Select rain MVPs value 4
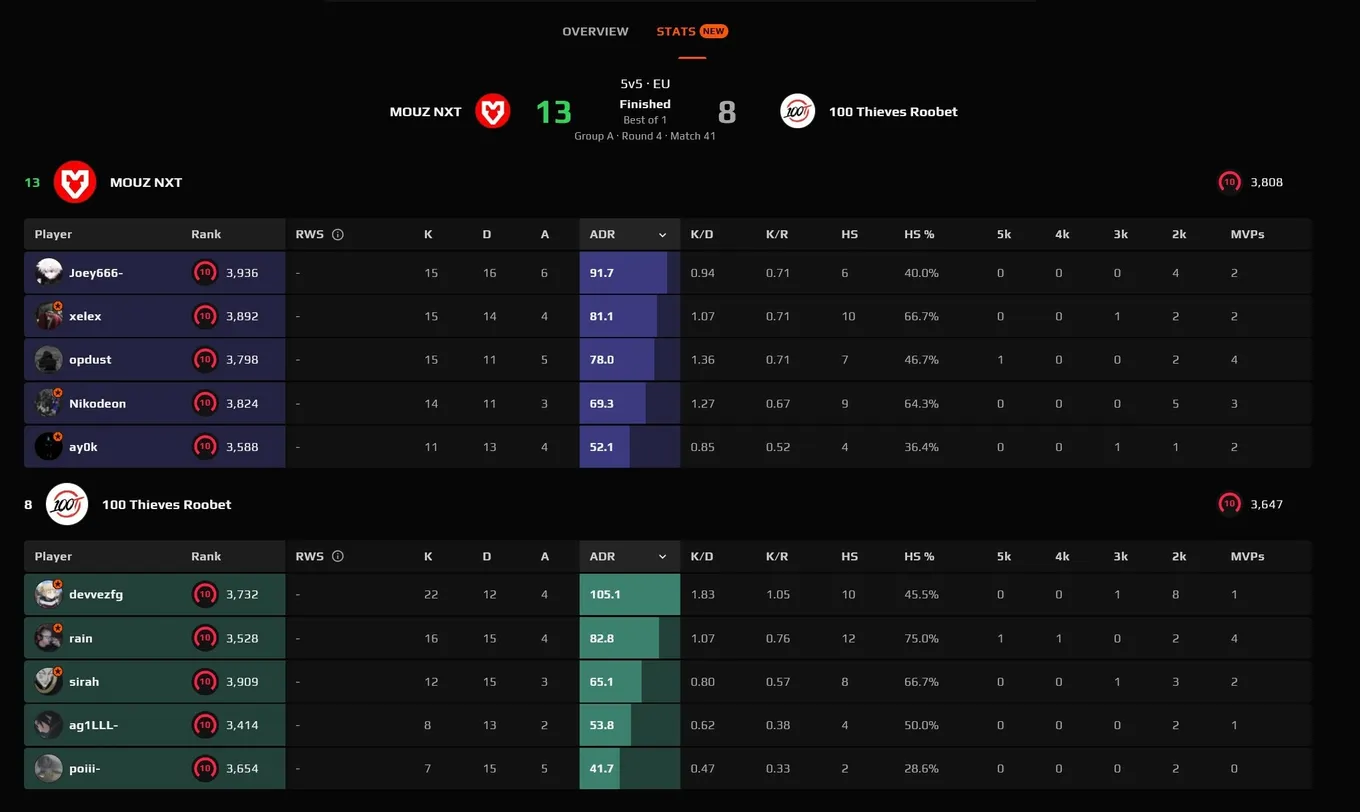Image resolution: width=1360 pixels, height=812 pixels. (1235, 638)
